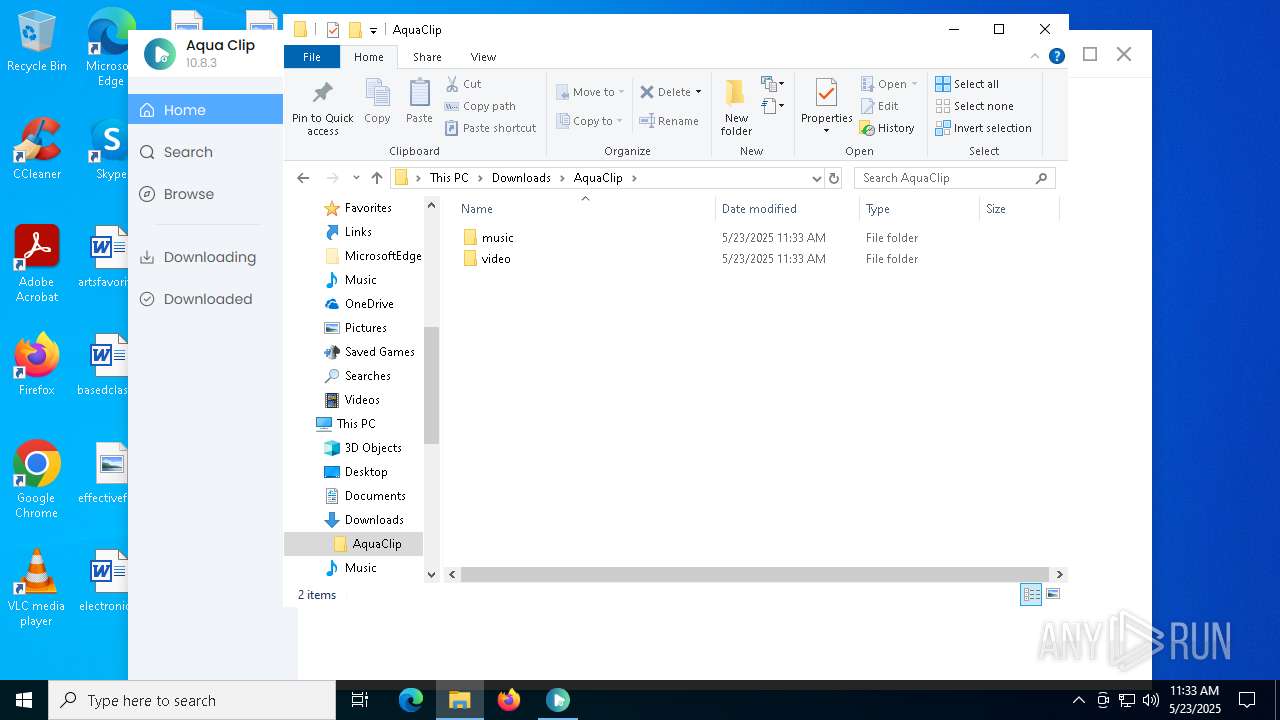Switch to Details view icon
The height and width of the screenshot is (720, 1280).
(x=1031, y=595)
